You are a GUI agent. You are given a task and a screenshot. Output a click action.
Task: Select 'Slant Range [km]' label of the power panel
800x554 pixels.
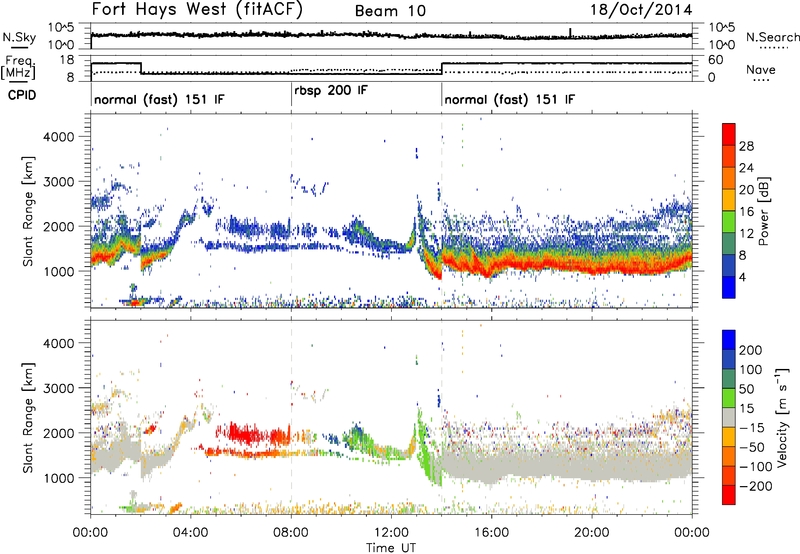[28, 211]
